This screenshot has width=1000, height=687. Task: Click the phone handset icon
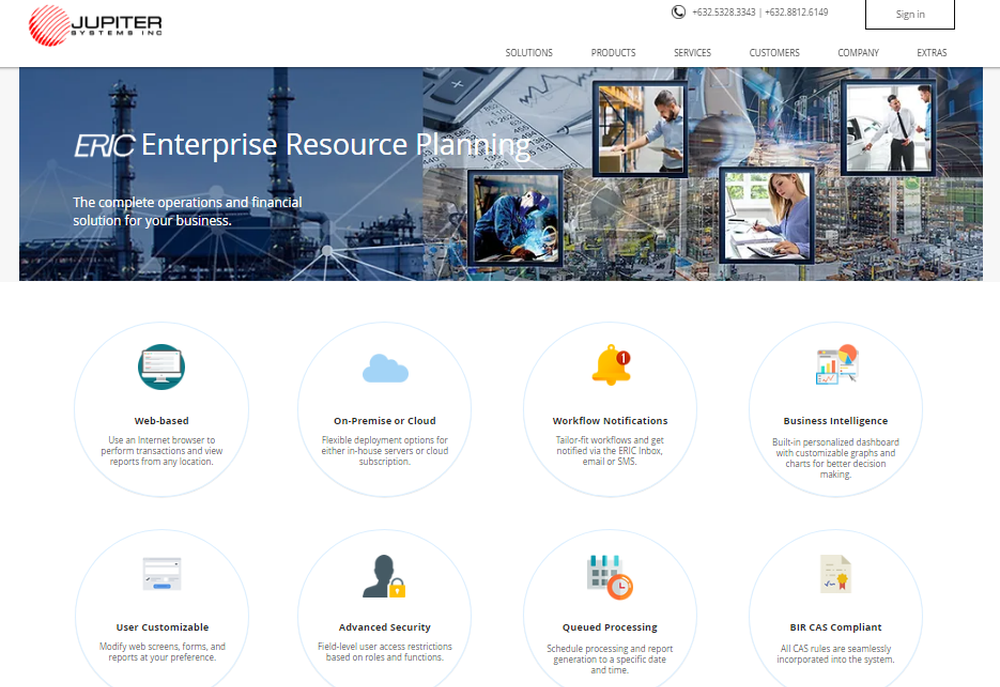[x=679, y=12]
